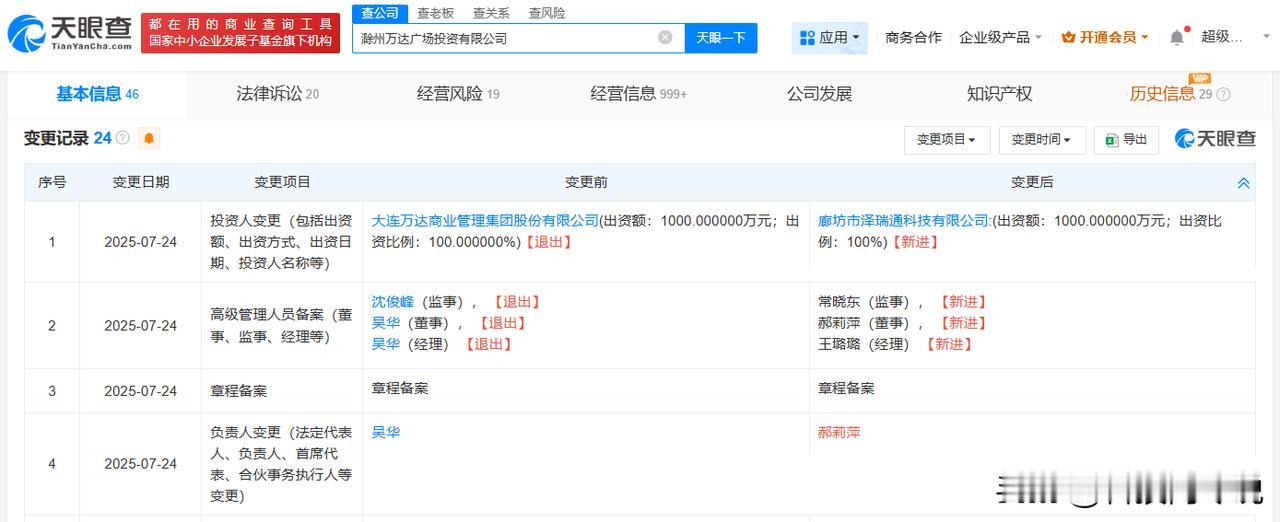The height and width of the screenshot is (522, 1280).
Task: Click 吴华 (董事) name link
Action: [386, 323]
